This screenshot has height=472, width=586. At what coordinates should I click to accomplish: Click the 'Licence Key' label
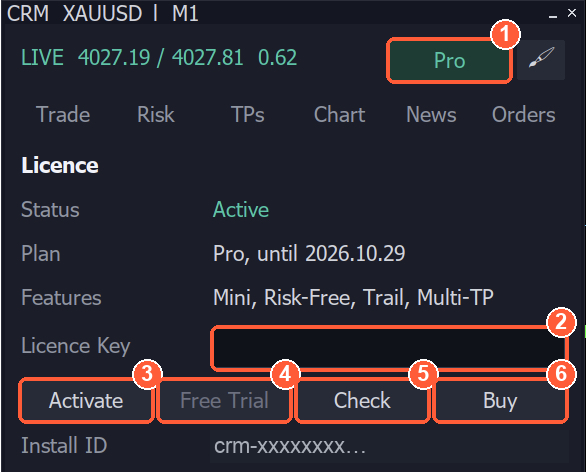pos(76,346)
